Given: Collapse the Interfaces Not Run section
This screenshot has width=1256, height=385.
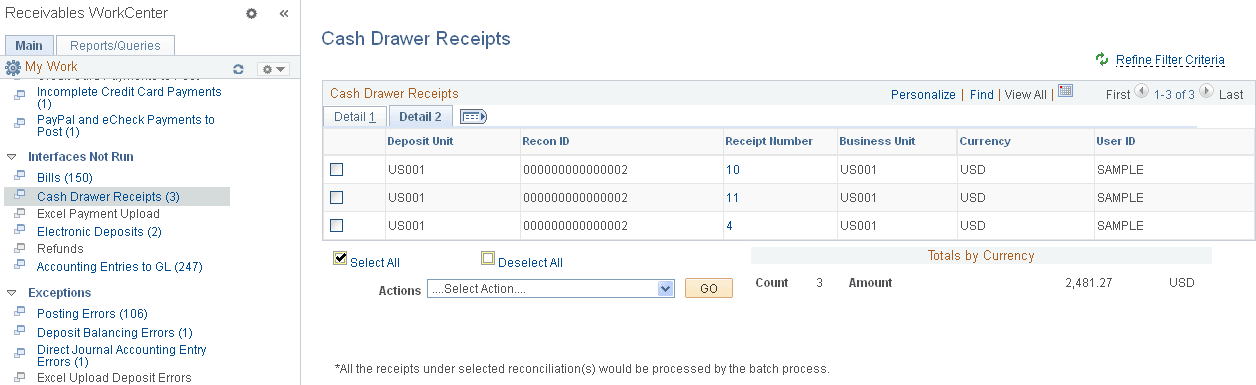Looking at the screenshot, I should pos(12,157).
